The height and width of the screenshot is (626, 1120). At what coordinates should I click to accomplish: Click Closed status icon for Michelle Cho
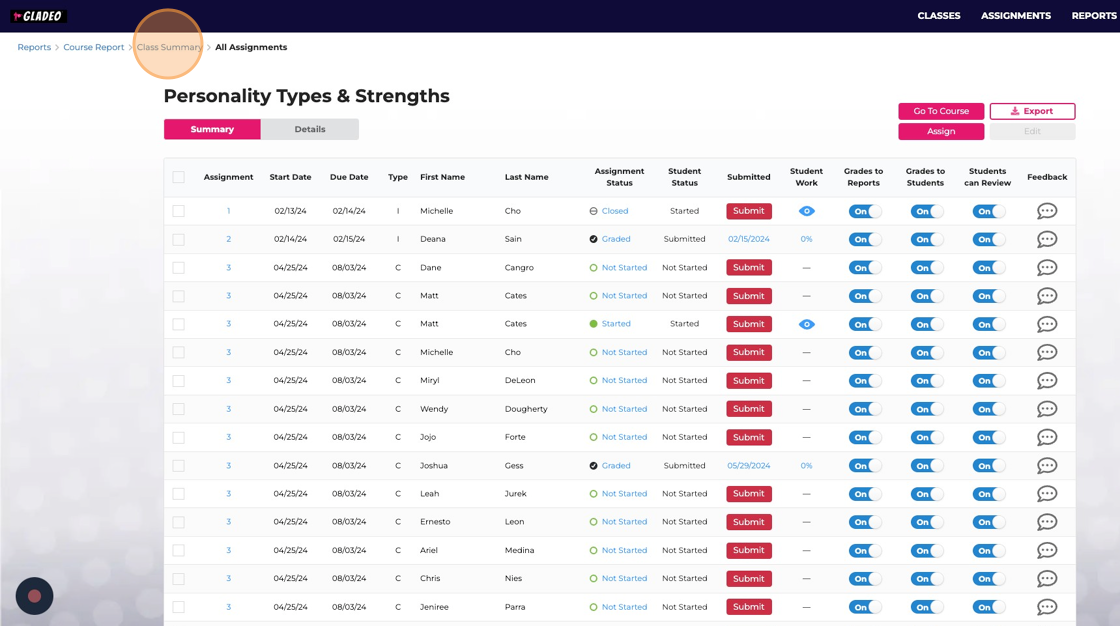(x=593, y=211)
